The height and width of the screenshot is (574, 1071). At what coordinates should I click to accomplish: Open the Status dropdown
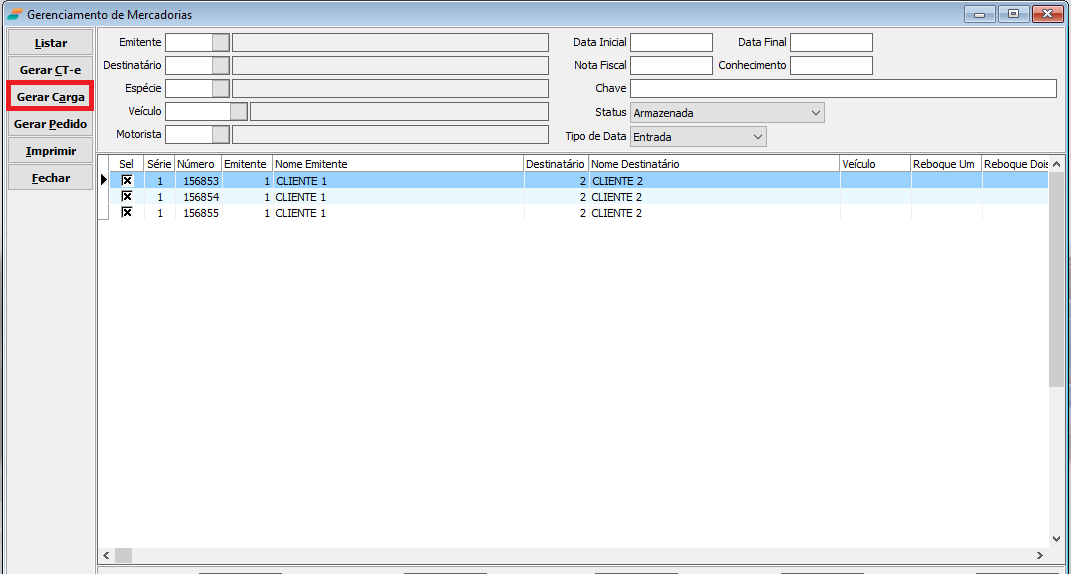(816, 113)
